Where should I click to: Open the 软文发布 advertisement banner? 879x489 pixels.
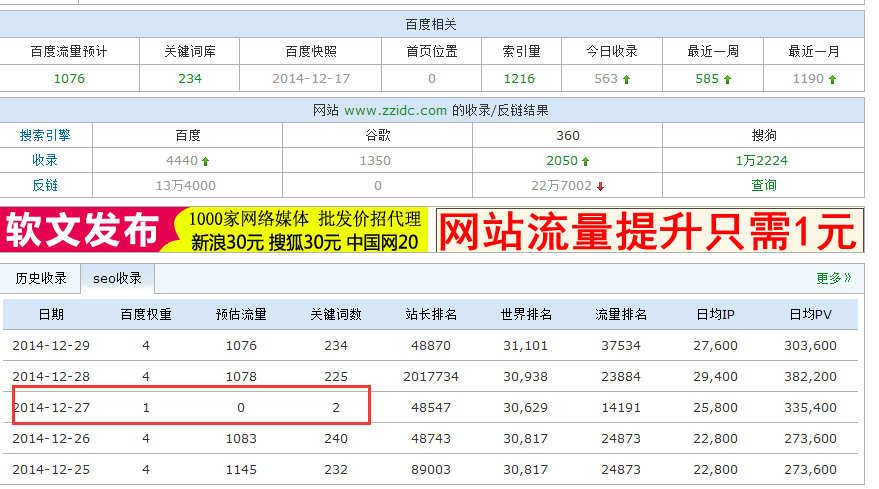point(215,231)
